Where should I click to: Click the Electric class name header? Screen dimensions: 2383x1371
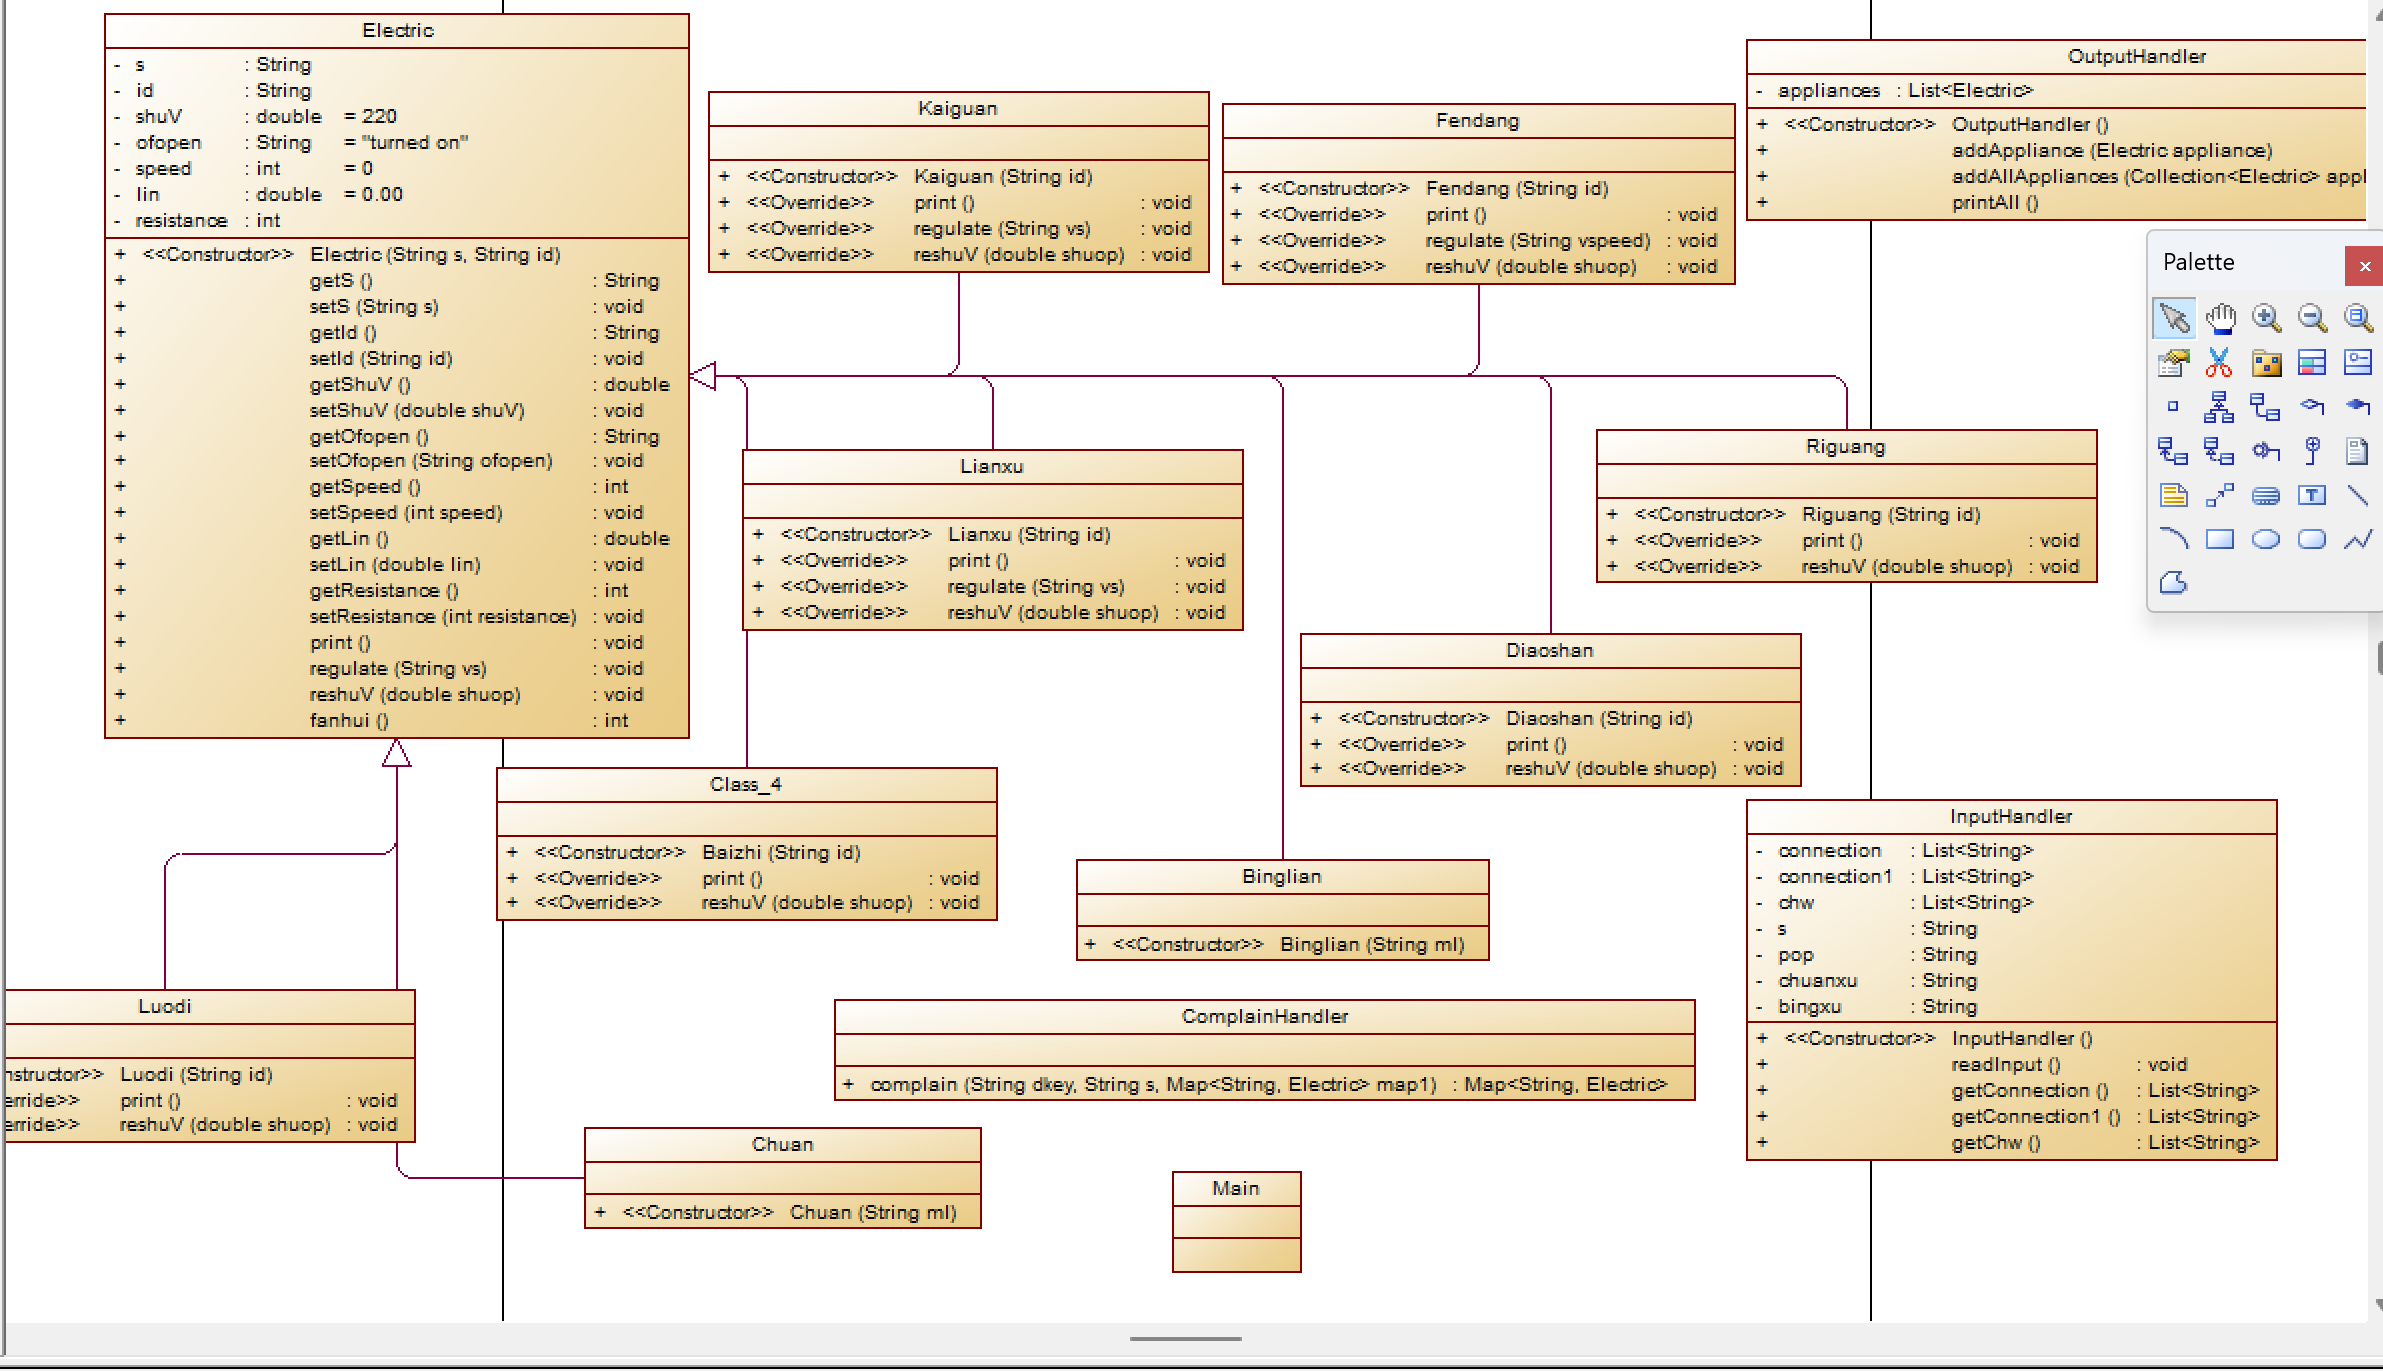tap(397, 31)
